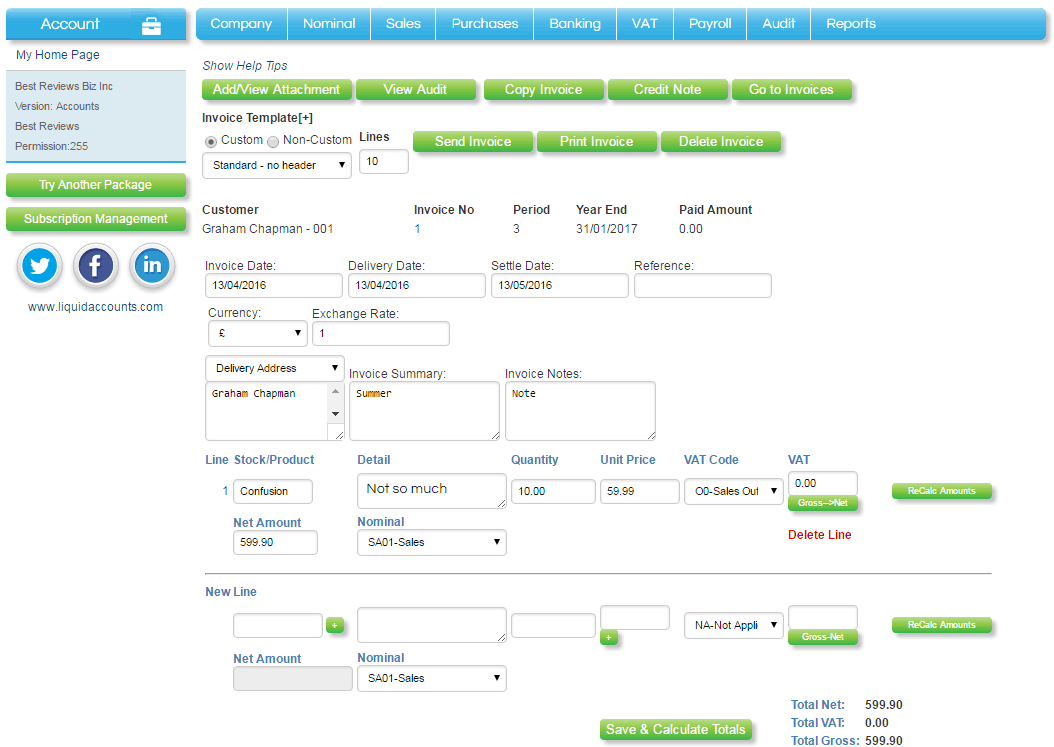The width and height of the screenshot is (1054, 747).
Task: Open the Standard - no header template dropdown
Action: tap(276, 165)
